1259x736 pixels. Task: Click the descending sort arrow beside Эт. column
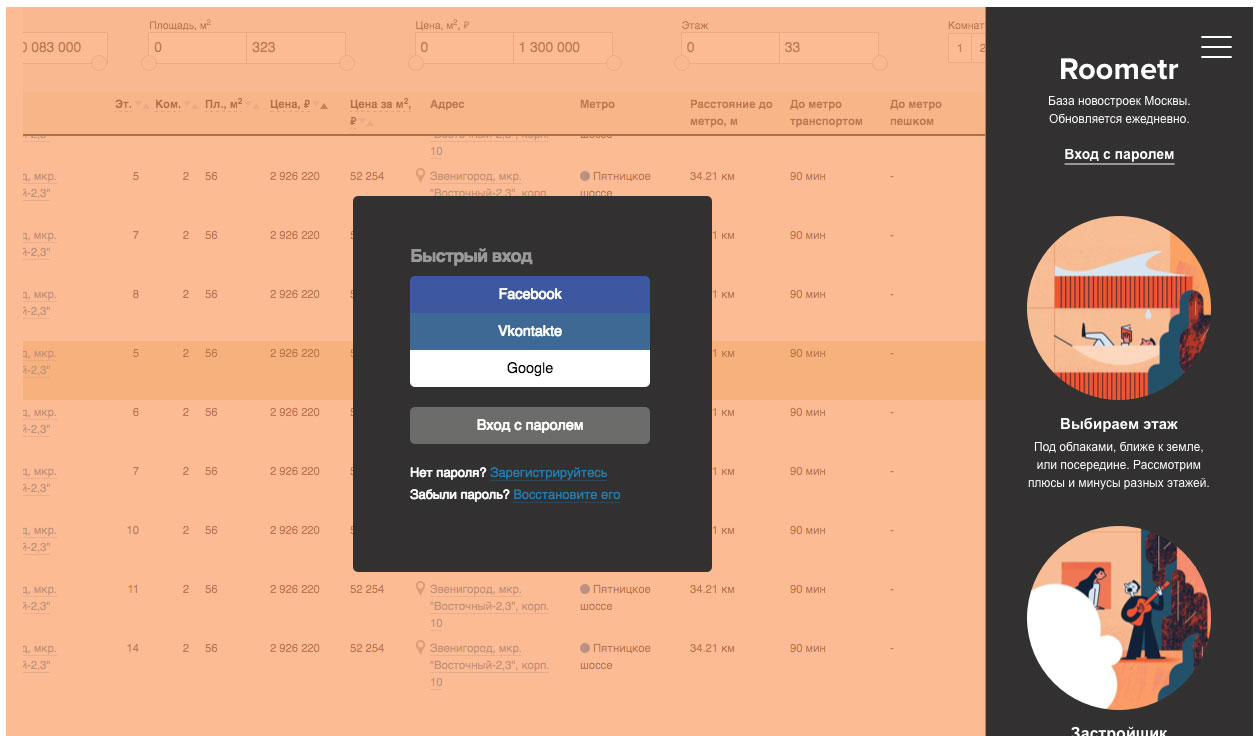pos(138,104)
